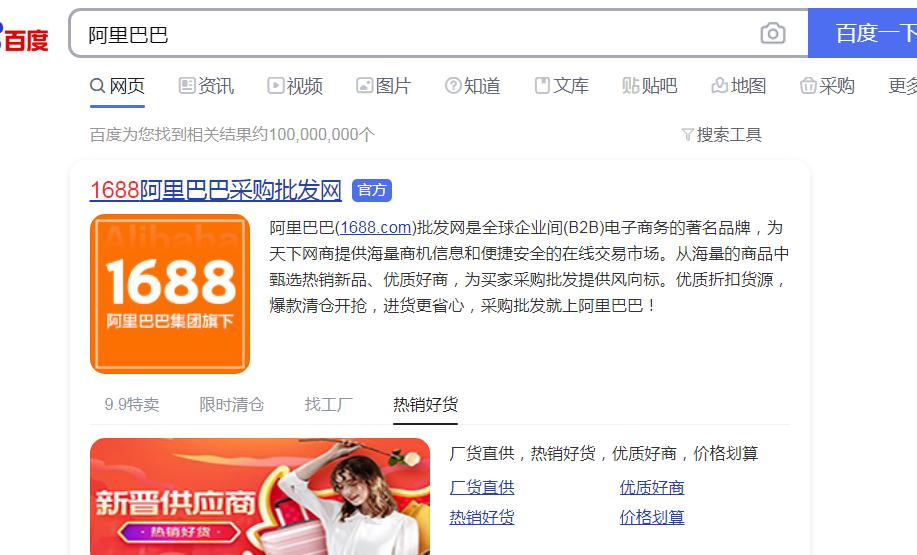Open the 1688阿里巴巴采购批发网 result title

pos(215,190)
